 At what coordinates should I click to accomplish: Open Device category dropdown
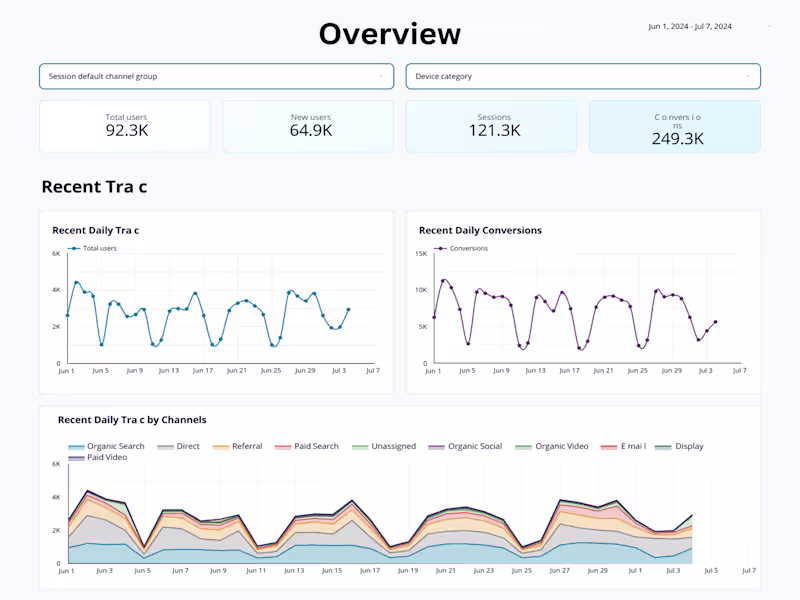(x=583, y=77)
